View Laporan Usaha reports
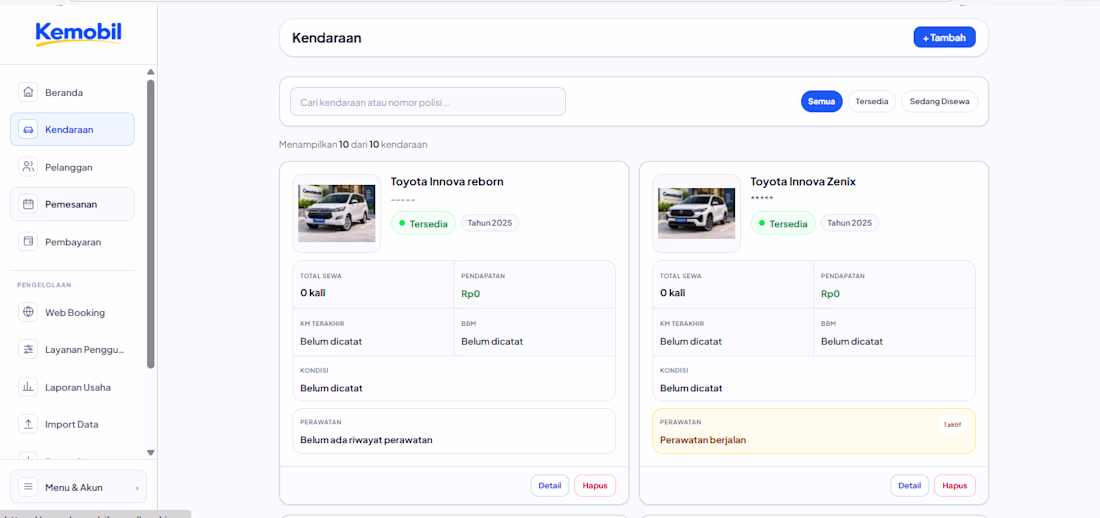Screen dimensions: 1100x518 click(72, 387)
